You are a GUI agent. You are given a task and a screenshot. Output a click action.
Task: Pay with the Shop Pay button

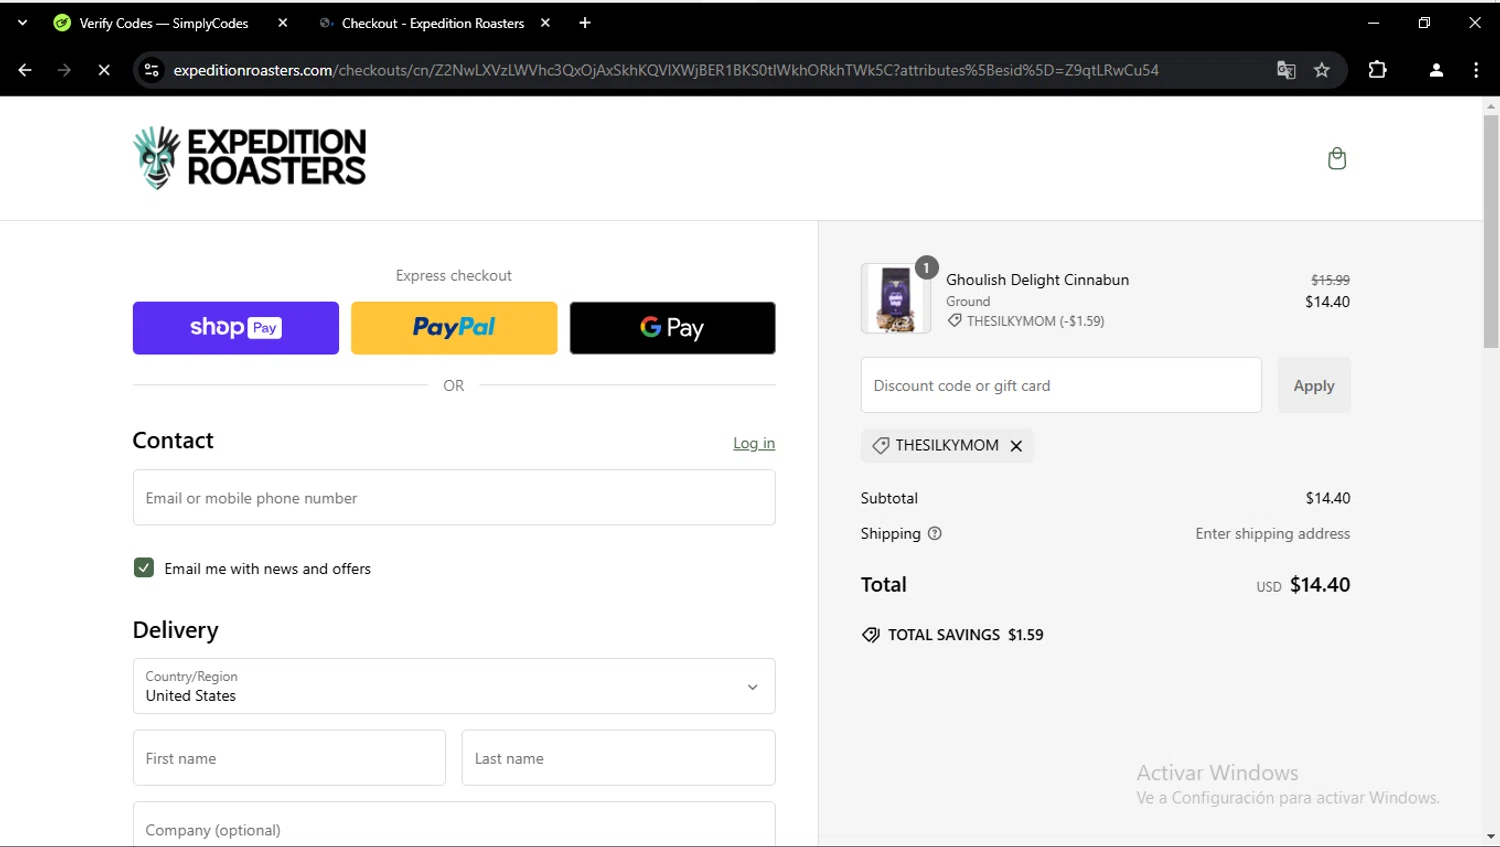tap(236, 328)
